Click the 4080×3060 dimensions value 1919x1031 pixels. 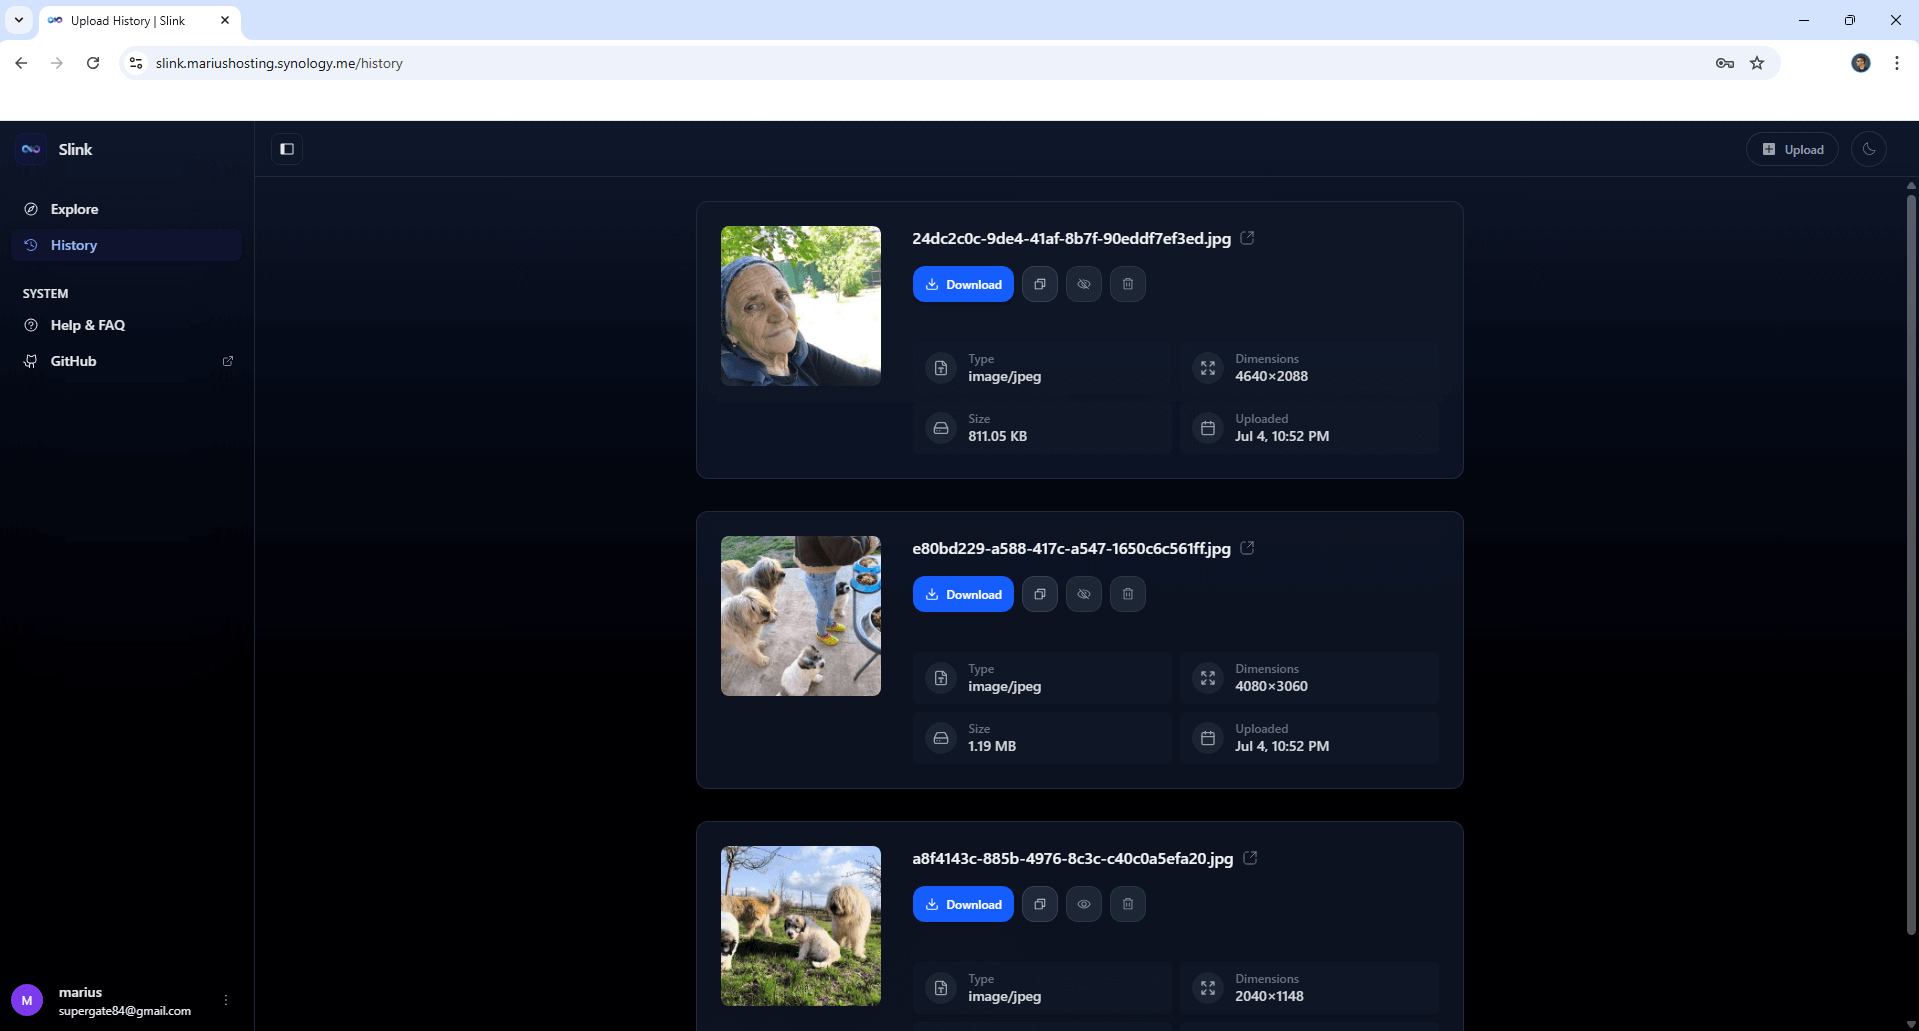(1271, 687)
